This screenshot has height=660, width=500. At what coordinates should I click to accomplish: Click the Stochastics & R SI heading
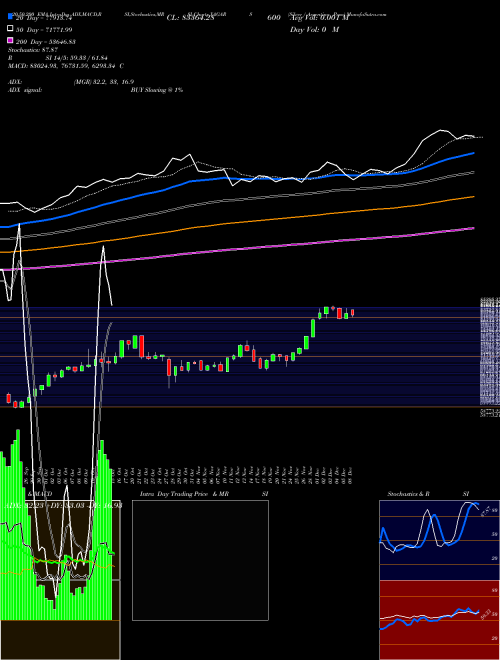click(x=428, y=494)
